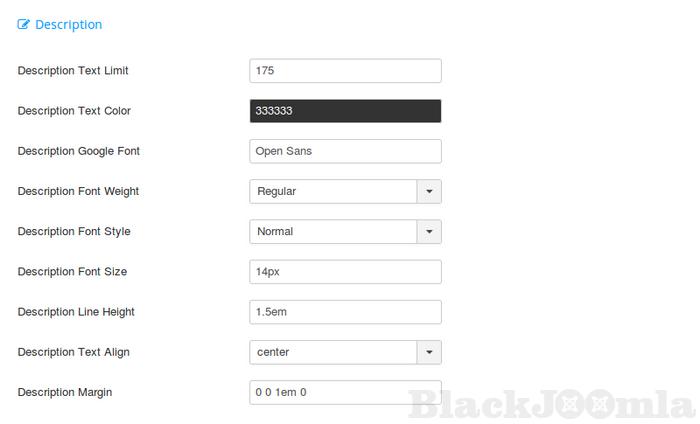
Task: Open the Description Text Align dropdown
Action: tap(333, 352)
